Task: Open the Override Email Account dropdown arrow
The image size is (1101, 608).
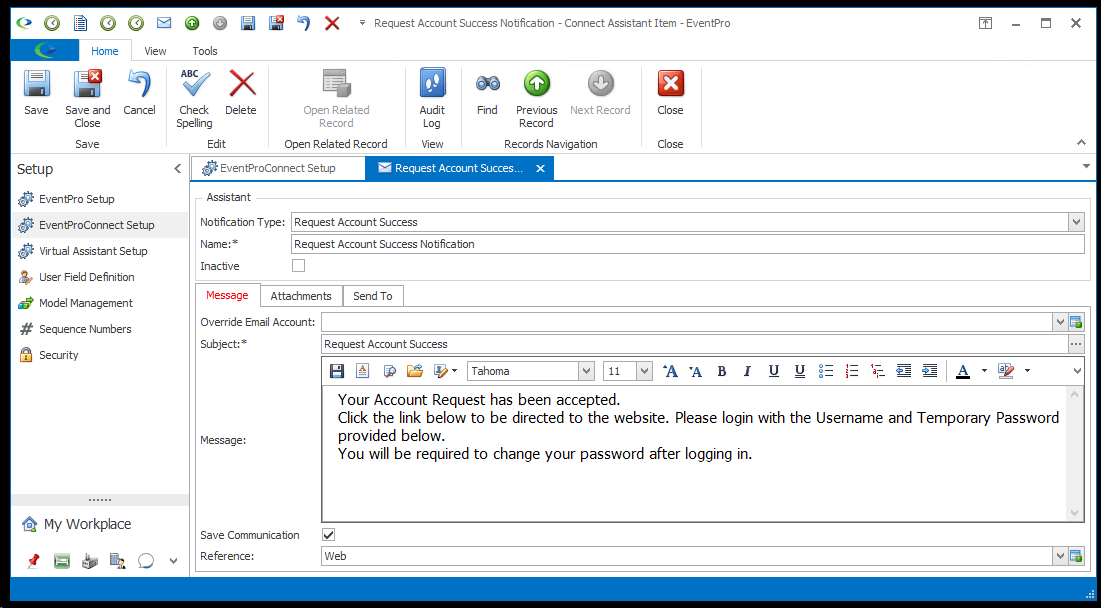Action: 1060,322
